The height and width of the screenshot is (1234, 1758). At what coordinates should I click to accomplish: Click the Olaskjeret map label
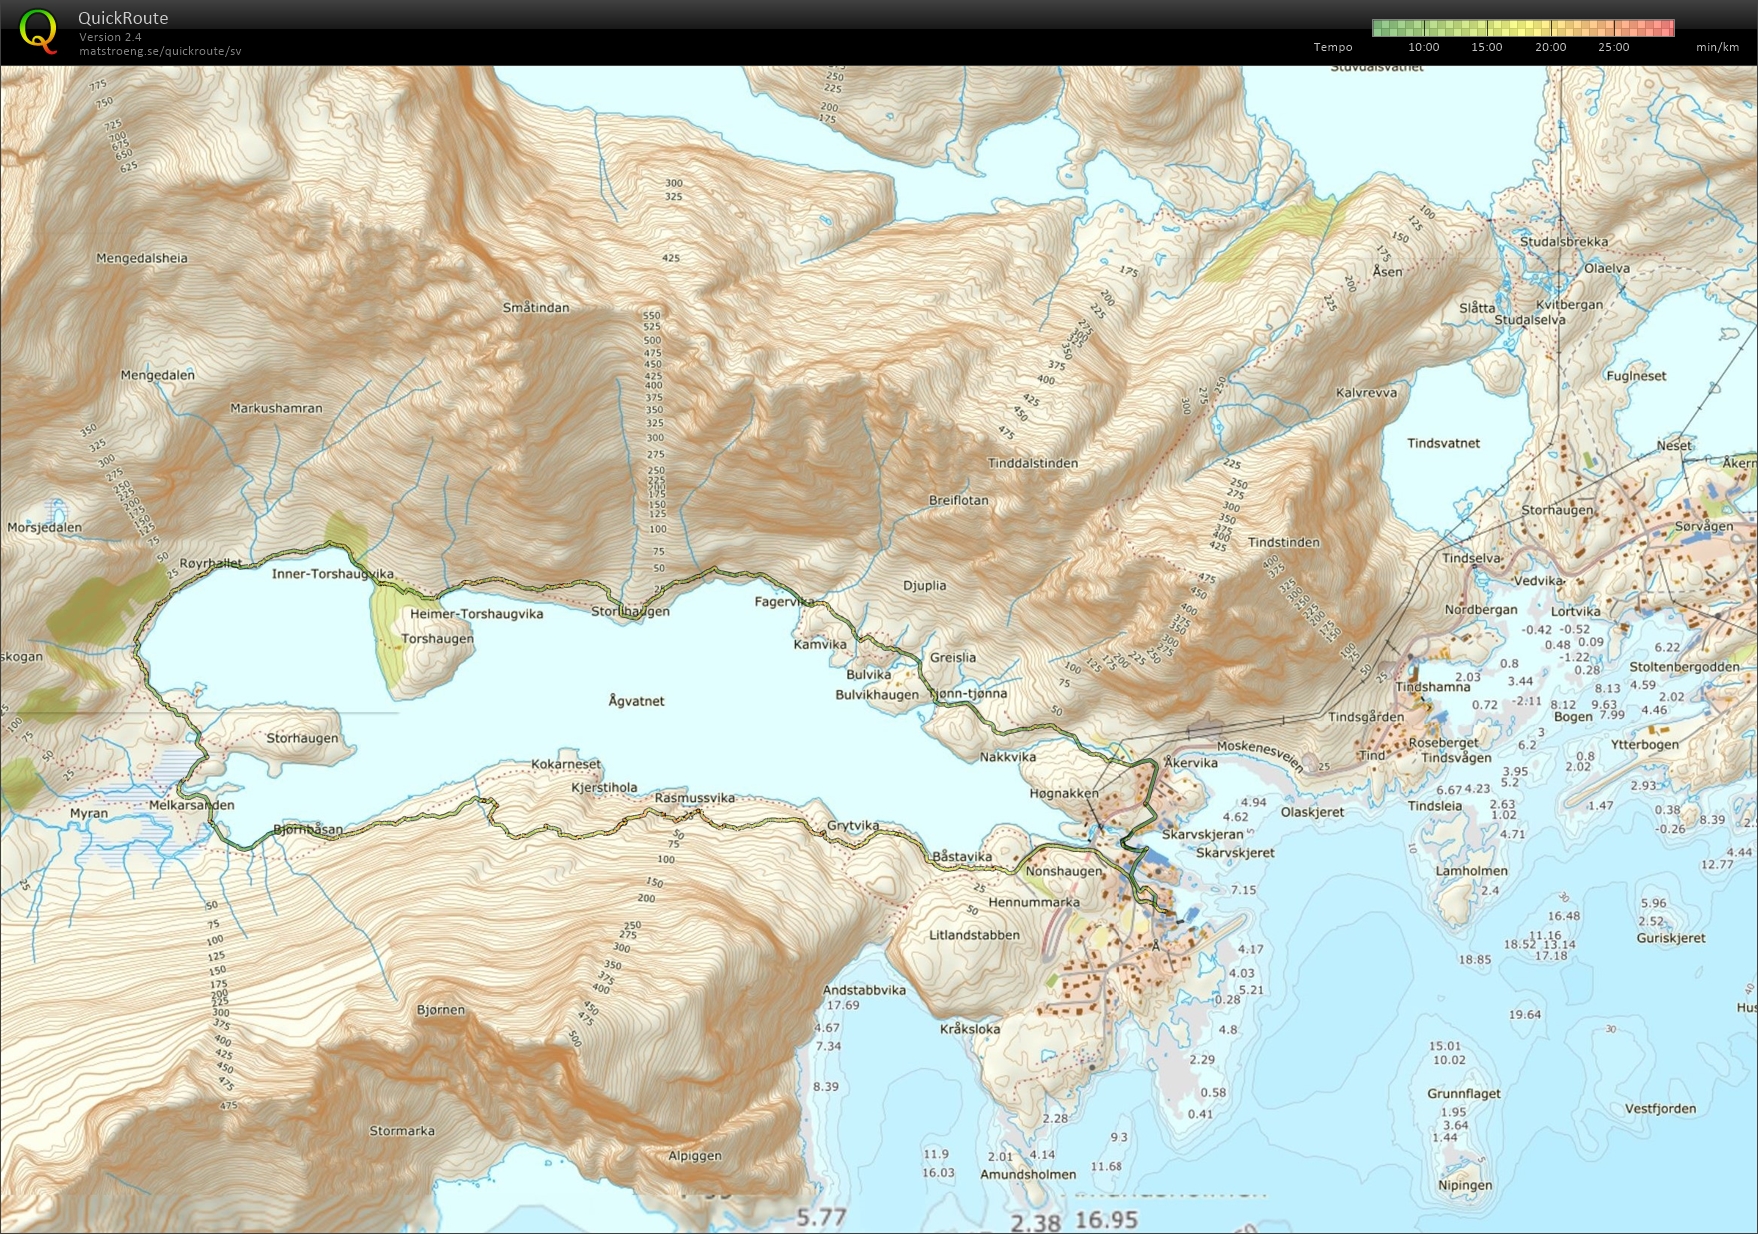1312,812
